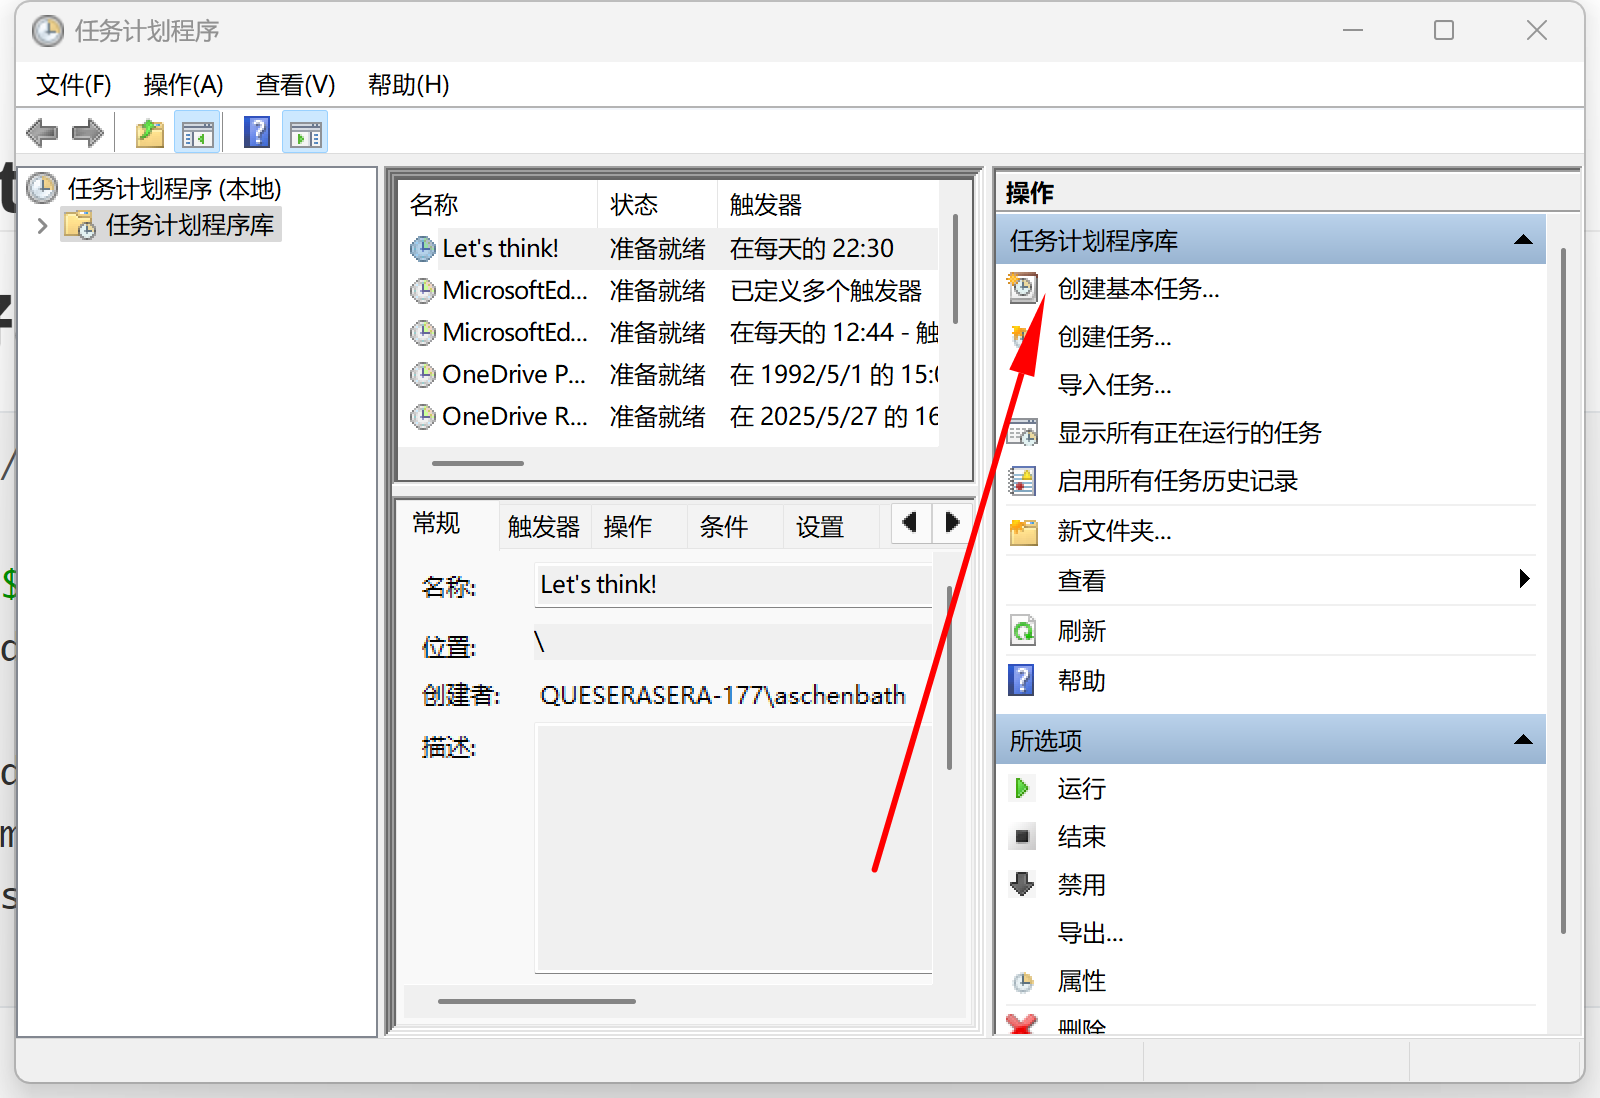Collapse the 所选项 actions section

(1523, 740)
